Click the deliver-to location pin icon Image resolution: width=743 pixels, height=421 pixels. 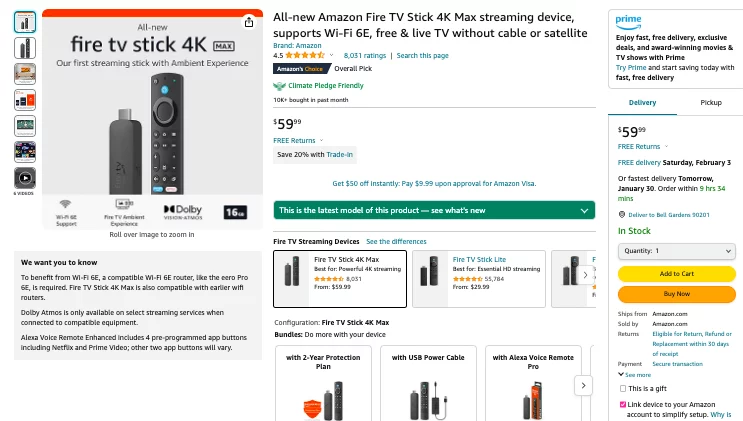click(x=622, y=215)
